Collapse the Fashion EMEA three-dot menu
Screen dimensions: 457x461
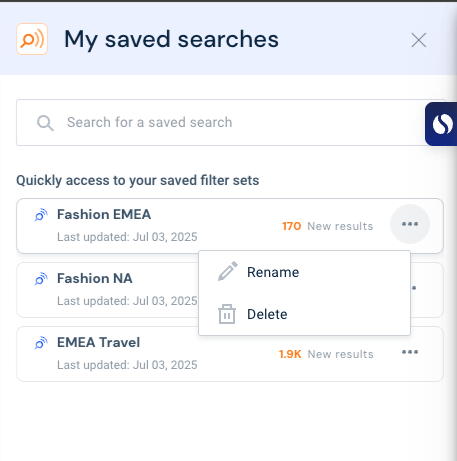click(x=410, y=224)
